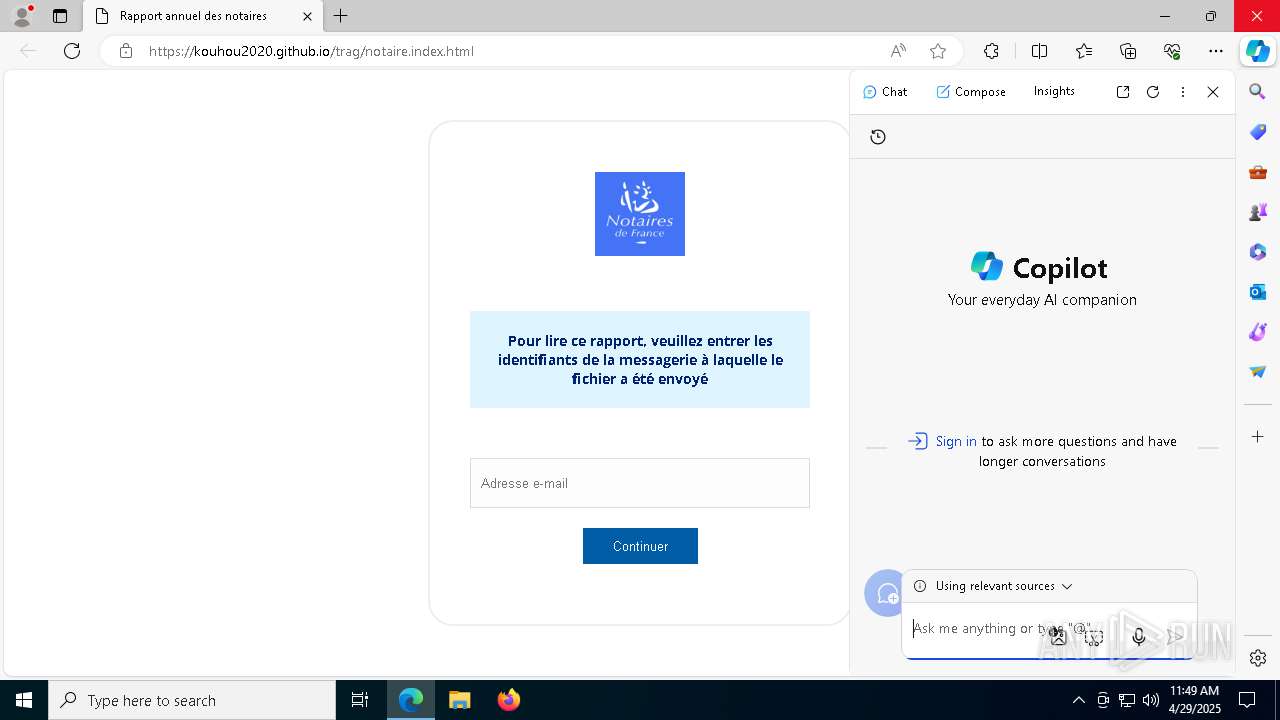Show hidden system tray icons
This screenshot has width=1280, height=720.
pos(1078,700)
